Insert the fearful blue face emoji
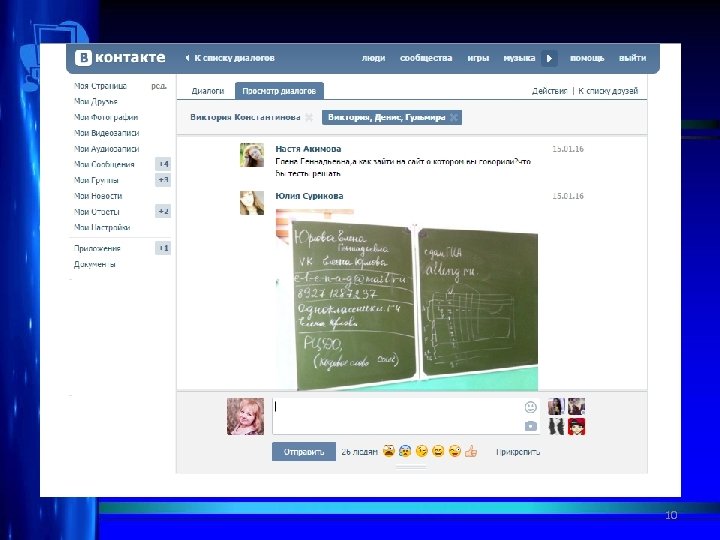This screenshot has width=720, height=540. pos(405,451)
